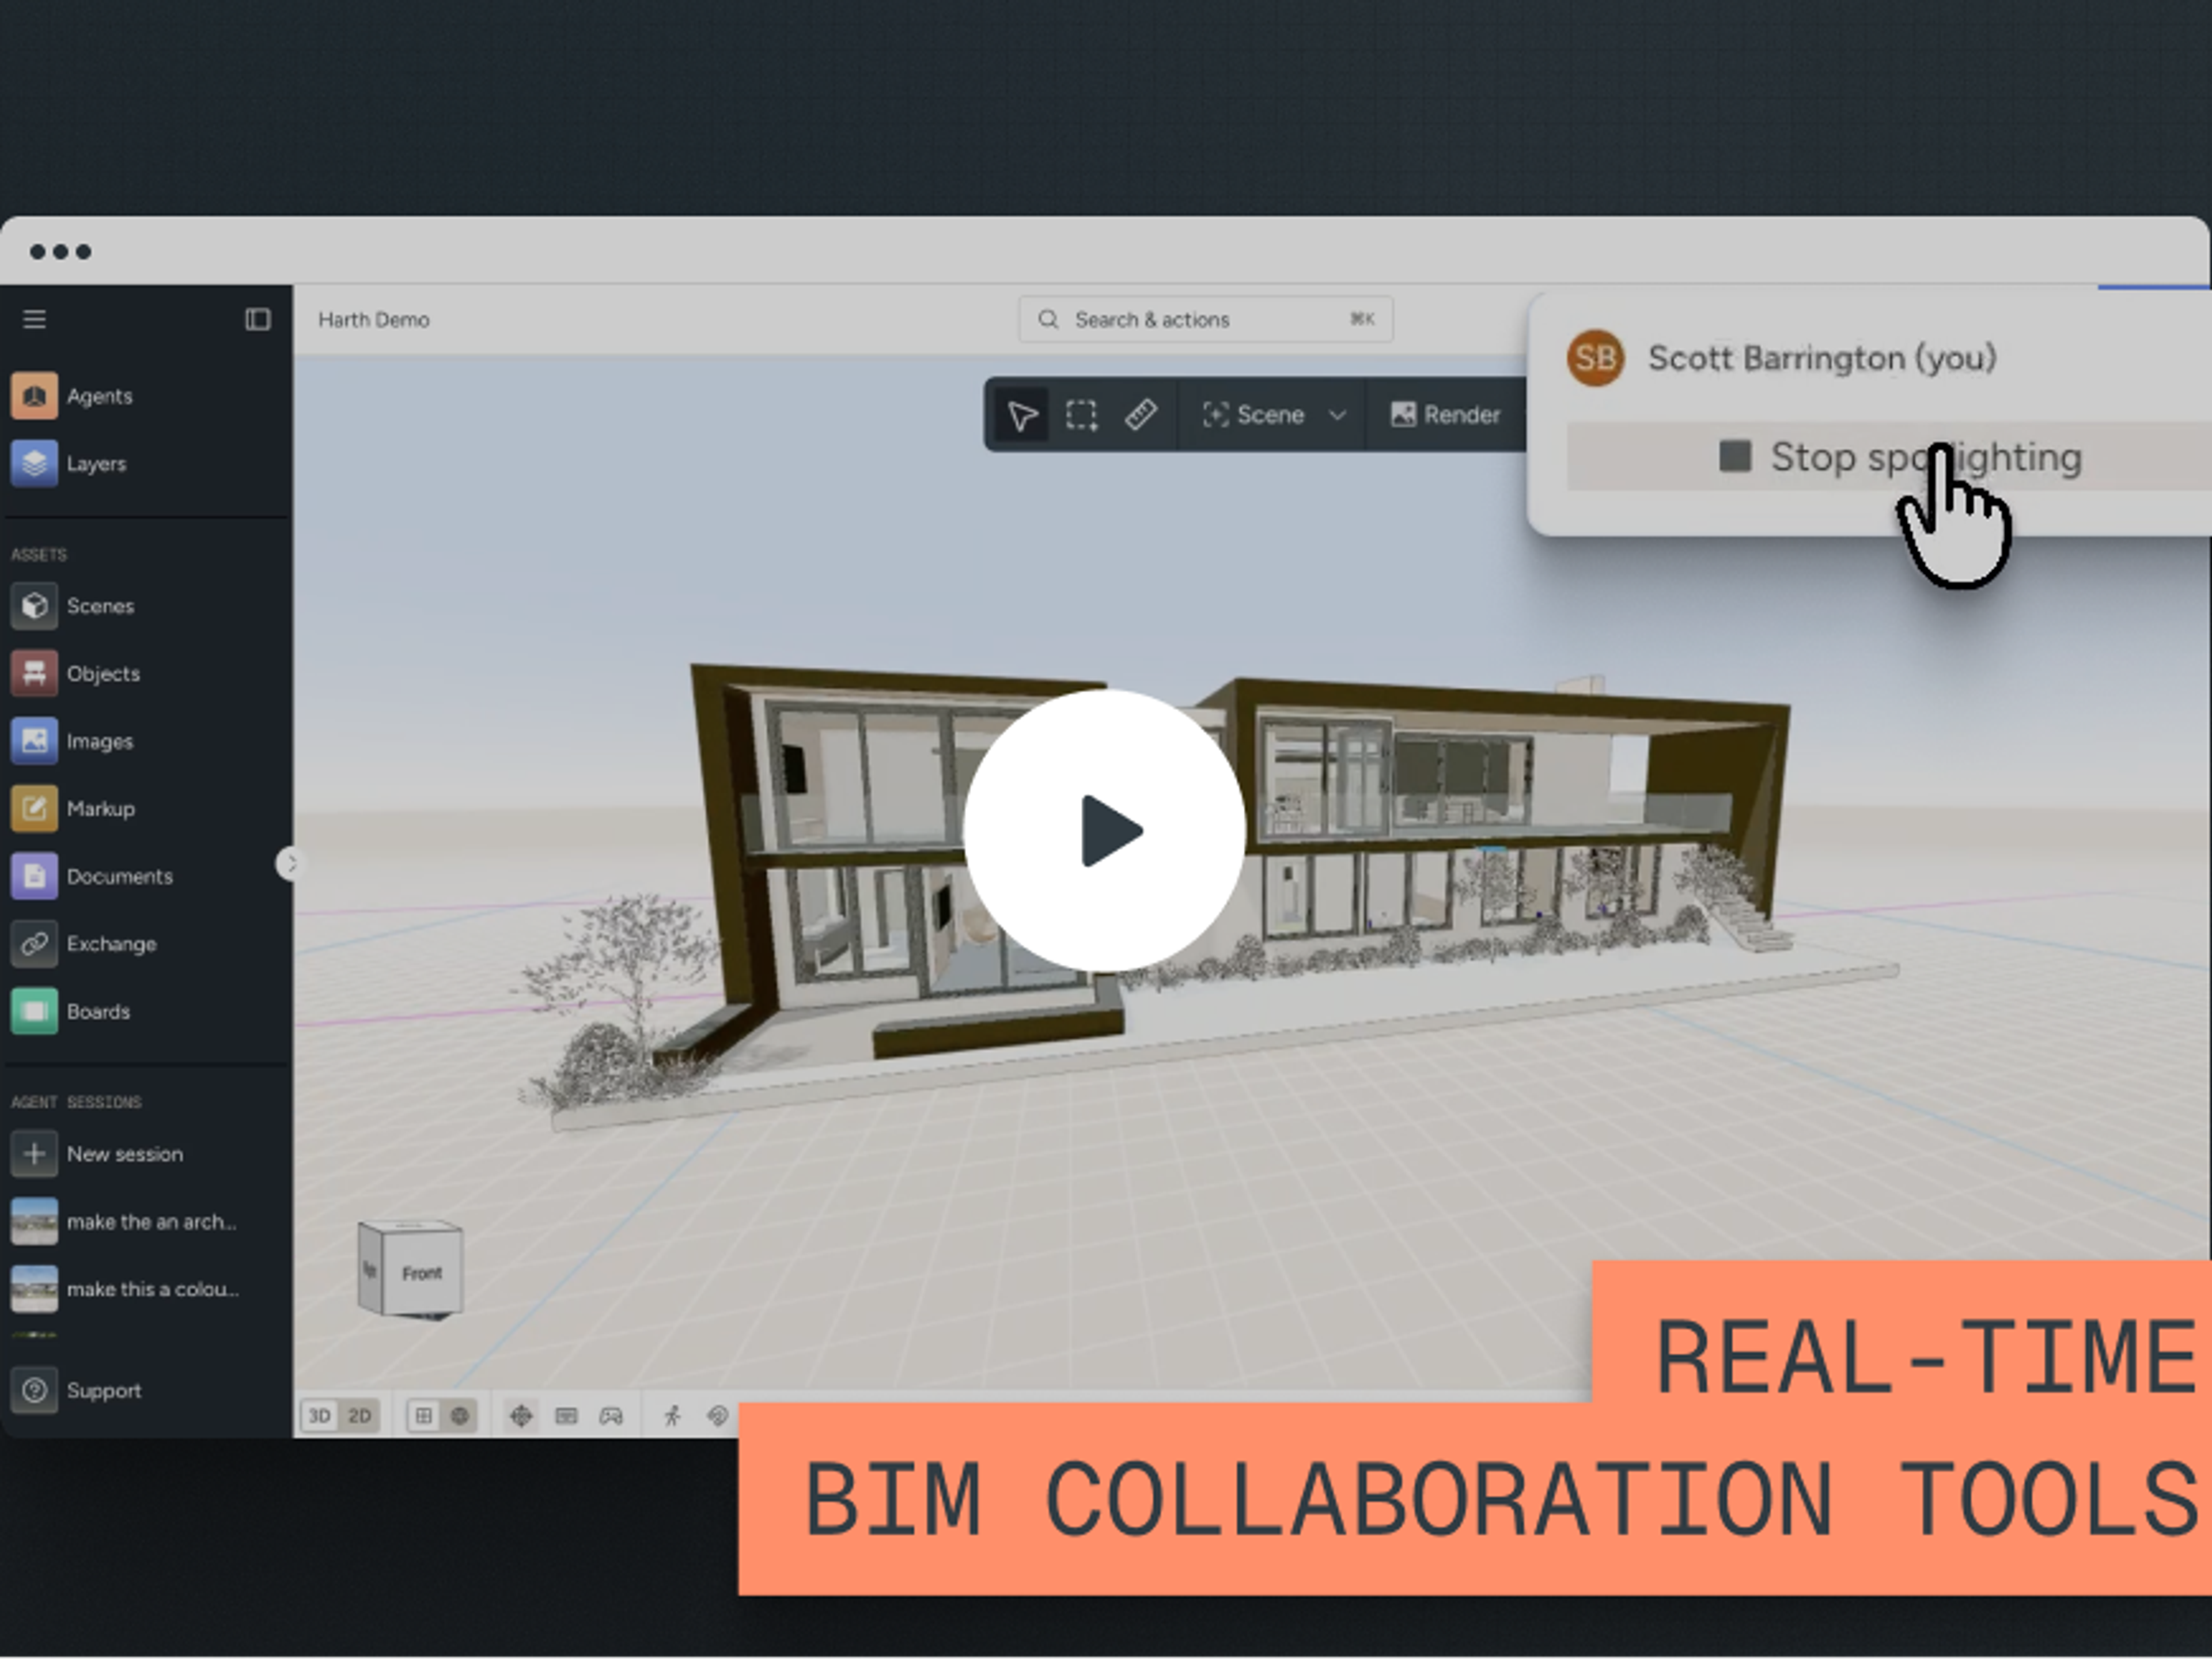Switch the viewport to 3D mode
Screen dimensions: 2212x1659
(320, 1415)
